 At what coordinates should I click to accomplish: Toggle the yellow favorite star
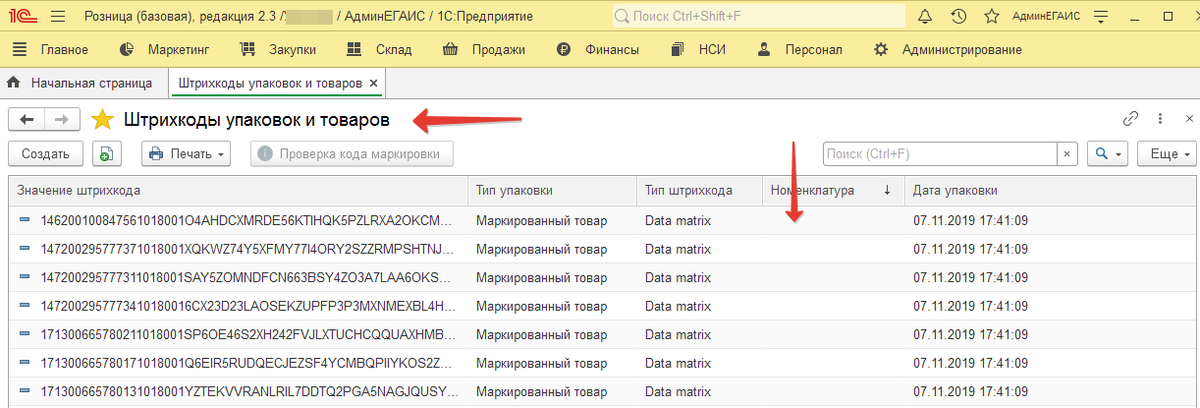click(x=102, y=120)
